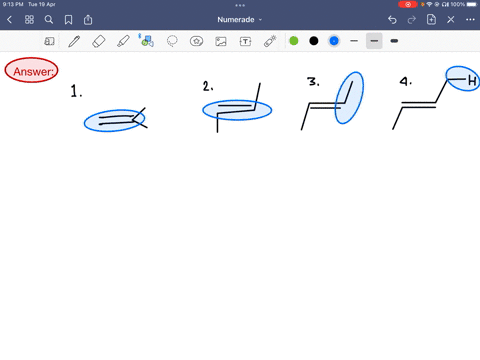The width and height of the screenshot is (480, 360).
Task: Tap the red Answer label
Action: tap(32, 70)
